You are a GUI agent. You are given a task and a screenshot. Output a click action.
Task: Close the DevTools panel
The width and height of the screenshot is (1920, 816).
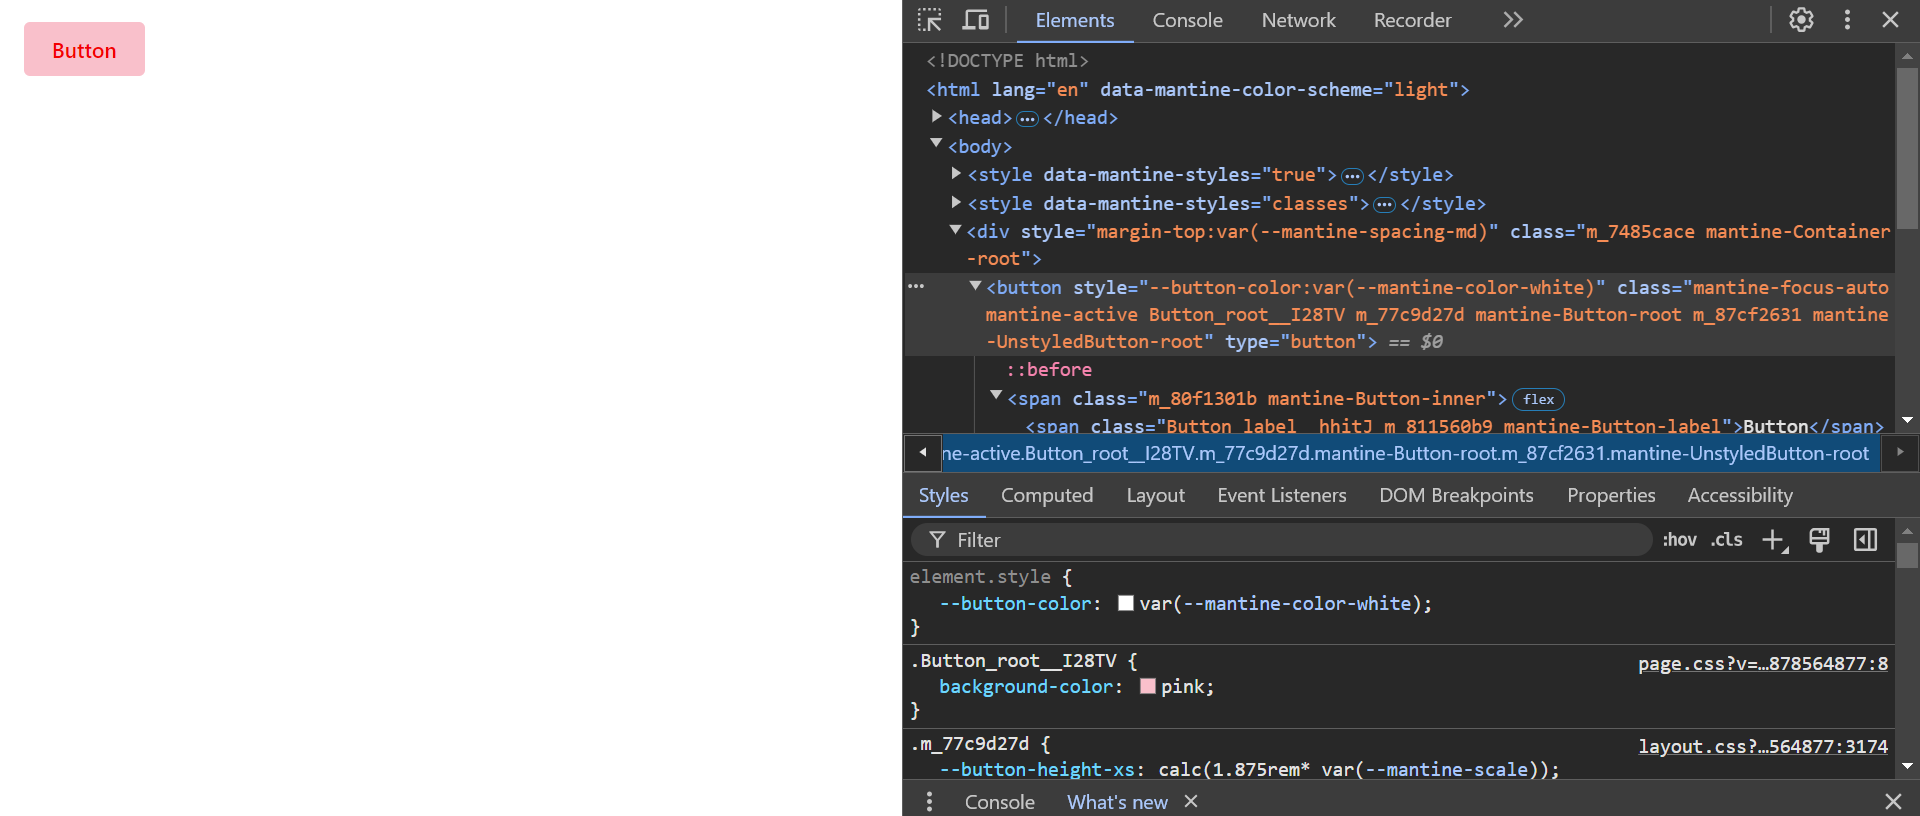point(1890,20)
